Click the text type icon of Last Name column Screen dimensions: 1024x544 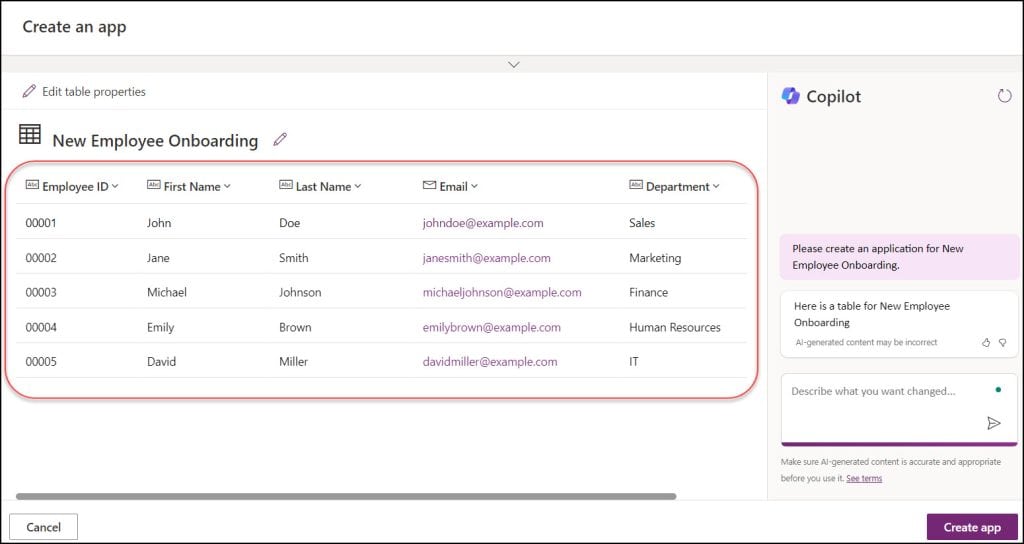pos(286,185)
